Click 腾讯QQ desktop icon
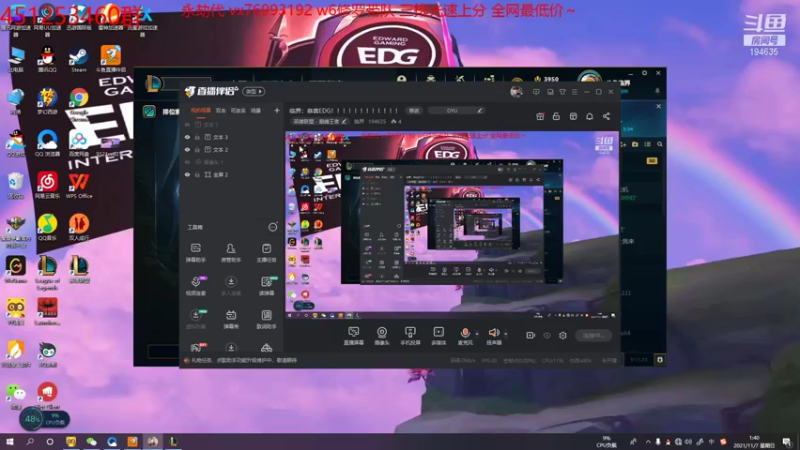Screen dimensions: 800x450 [x=47, y=60]
